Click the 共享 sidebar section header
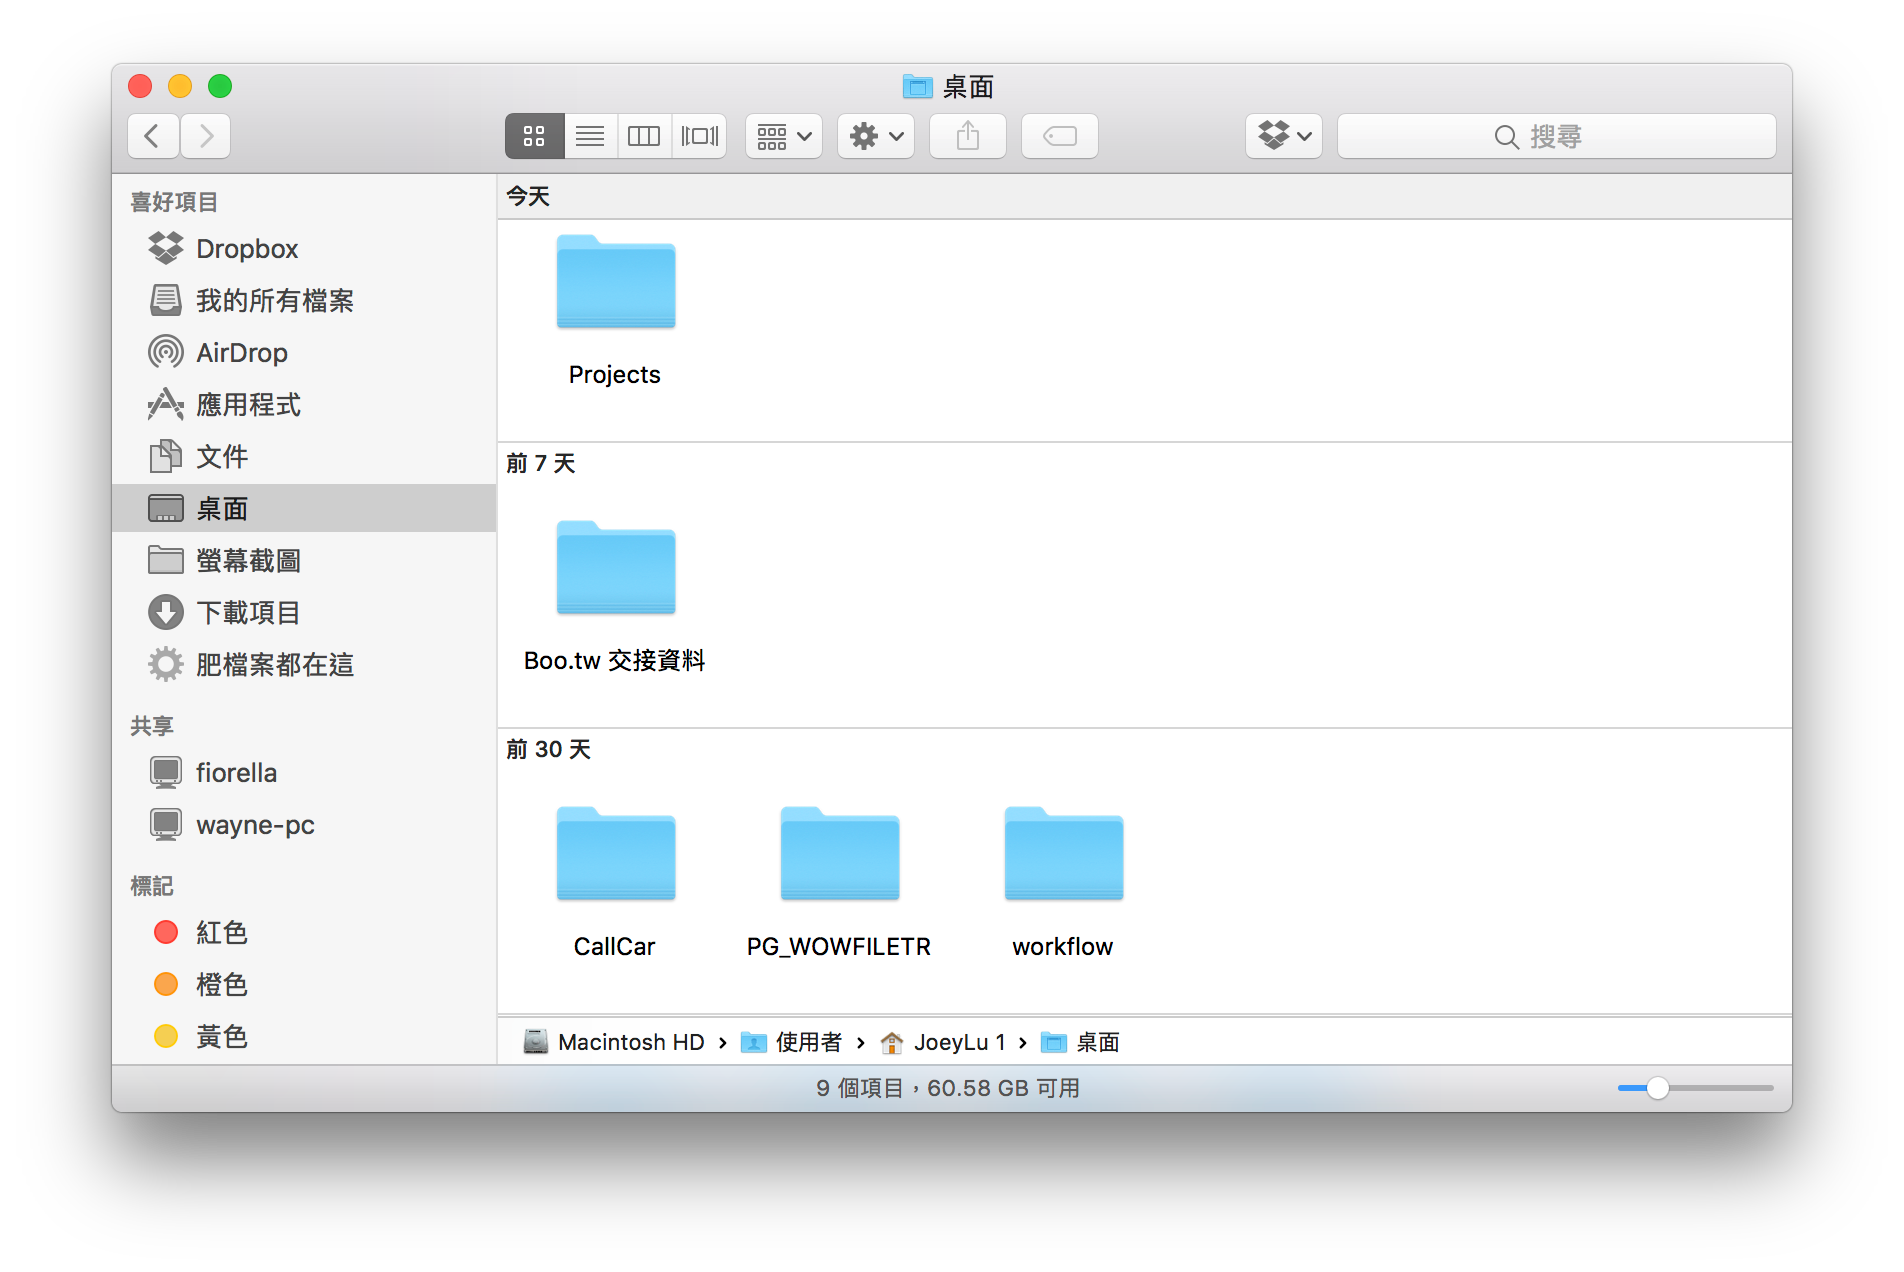Image resolution: width=1904 pixels, height=1272 pixels. tap(152, 726)
